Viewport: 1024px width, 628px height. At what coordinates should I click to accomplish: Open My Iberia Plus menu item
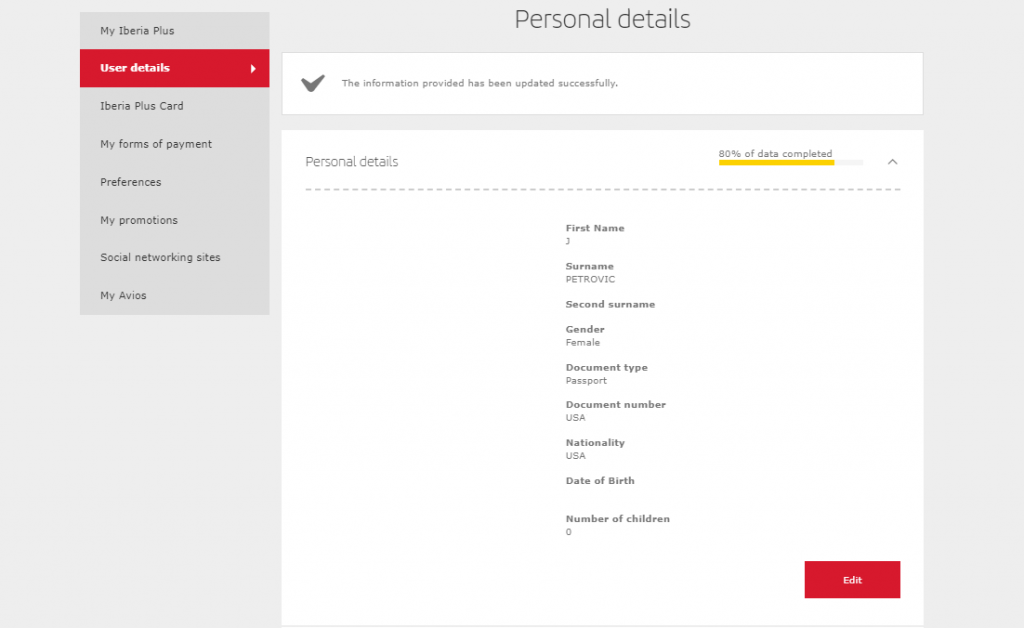(174, 31)
